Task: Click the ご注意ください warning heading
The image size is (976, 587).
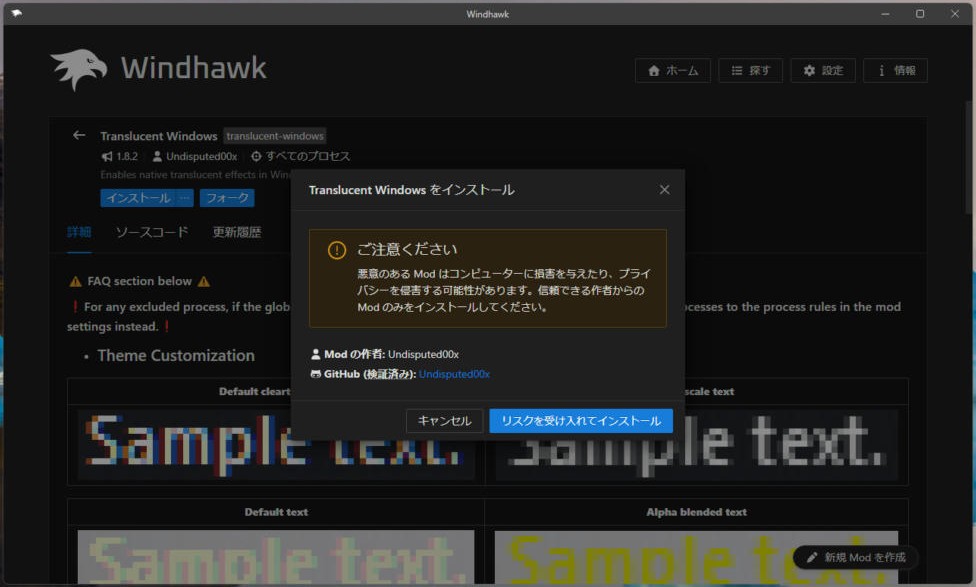Action: (407, 249)
